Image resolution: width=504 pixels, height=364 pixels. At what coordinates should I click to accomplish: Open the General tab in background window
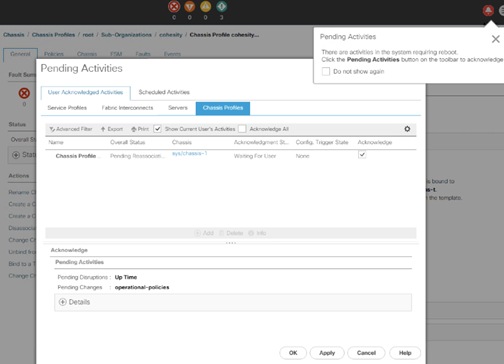click(x=20, y=54)
